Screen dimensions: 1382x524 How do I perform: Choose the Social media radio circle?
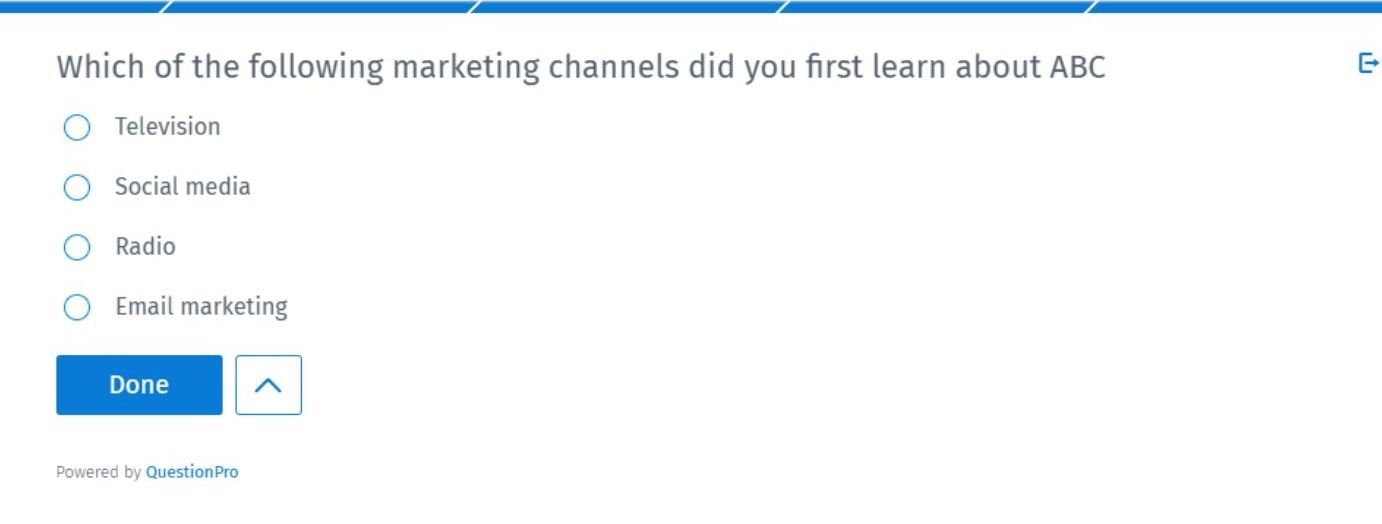[x=77, y=188]
